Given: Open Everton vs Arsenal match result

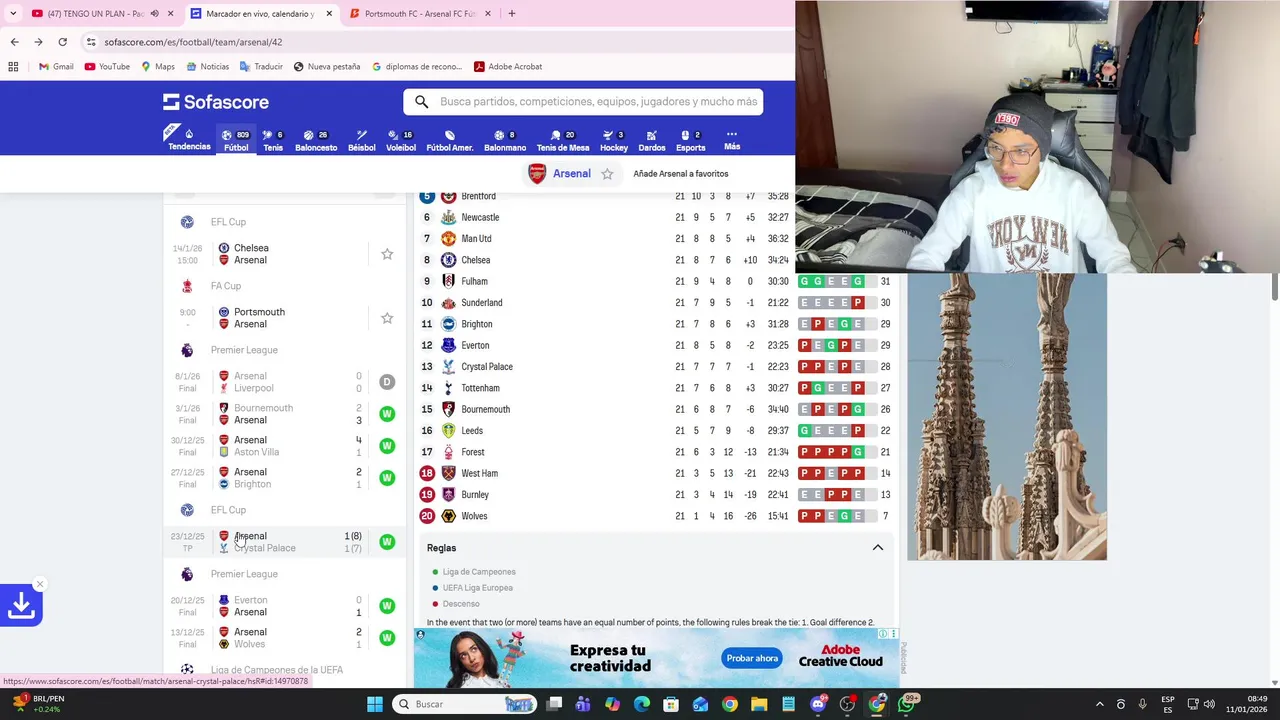Looking at the screenshot, I should [x=285, y=606].
